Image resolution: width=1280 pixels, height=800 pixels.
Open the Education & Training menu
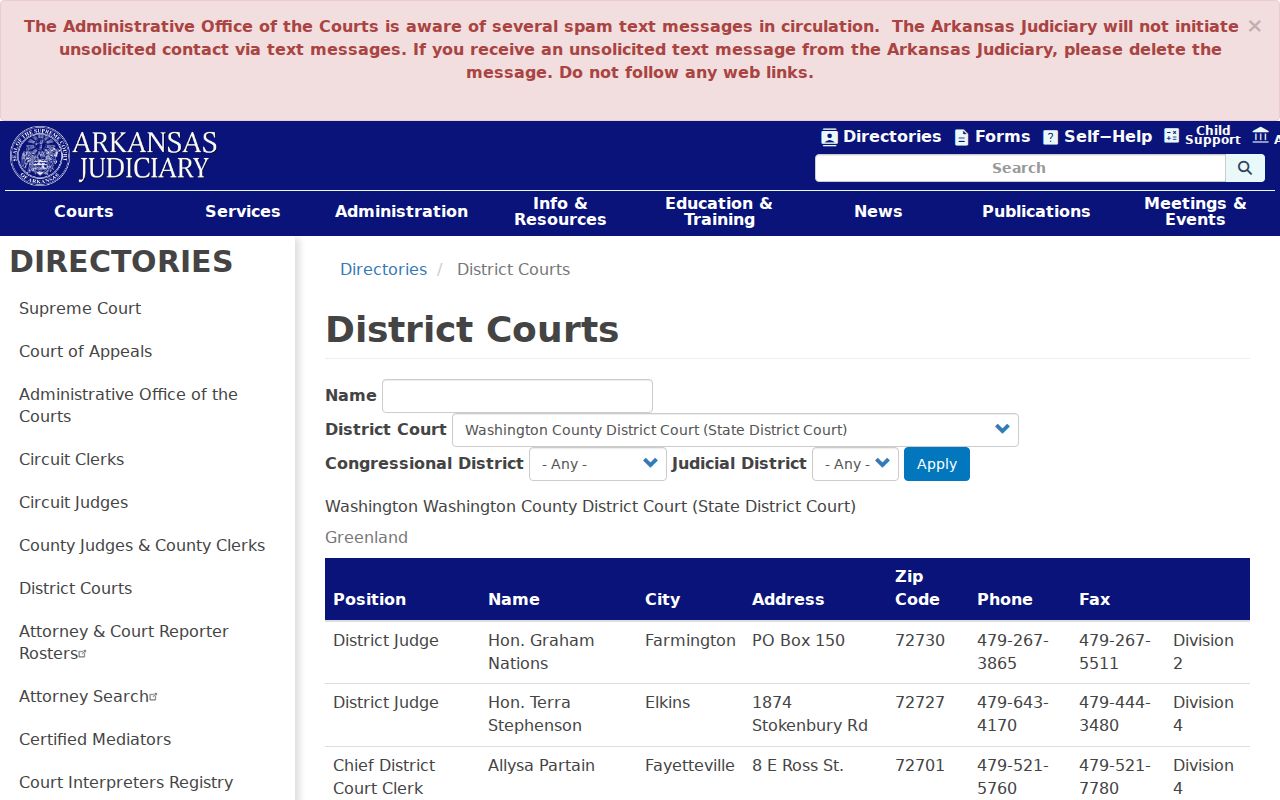pyautogui.click(x=719, y=211)
